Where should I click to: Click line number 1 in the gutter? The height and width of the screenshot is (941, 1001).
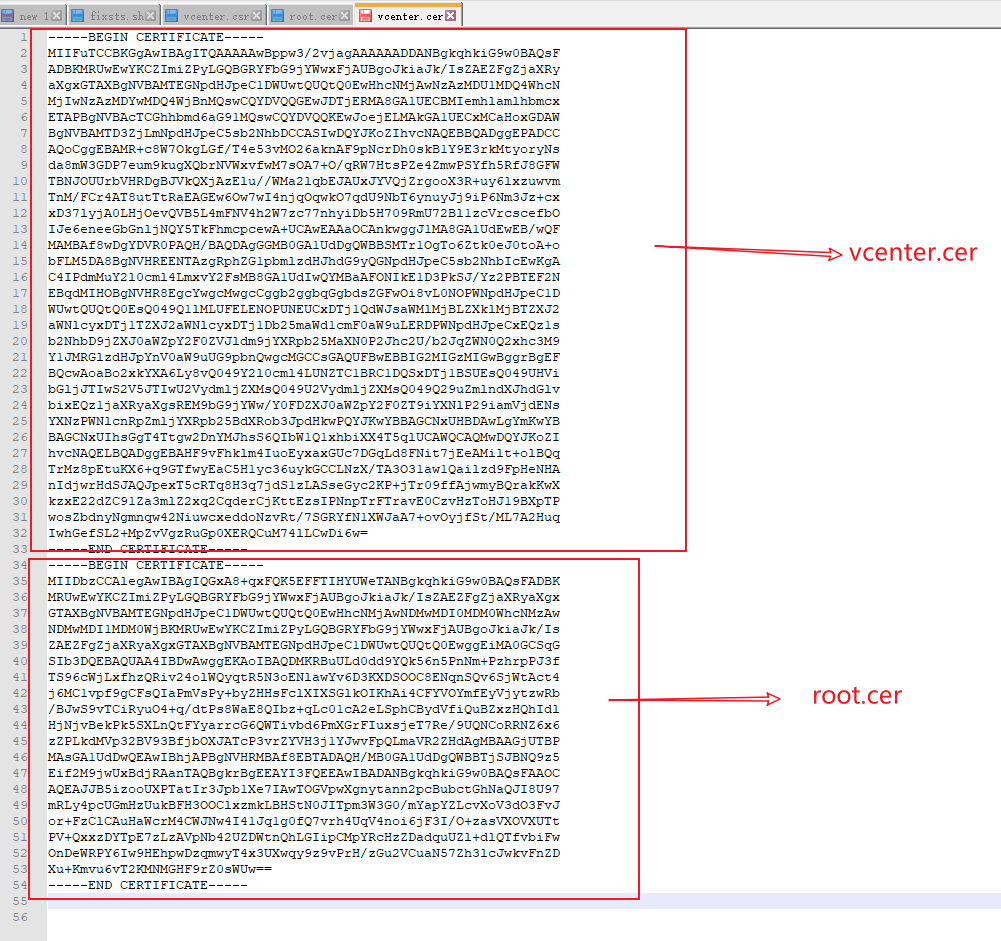pos(25,37)
